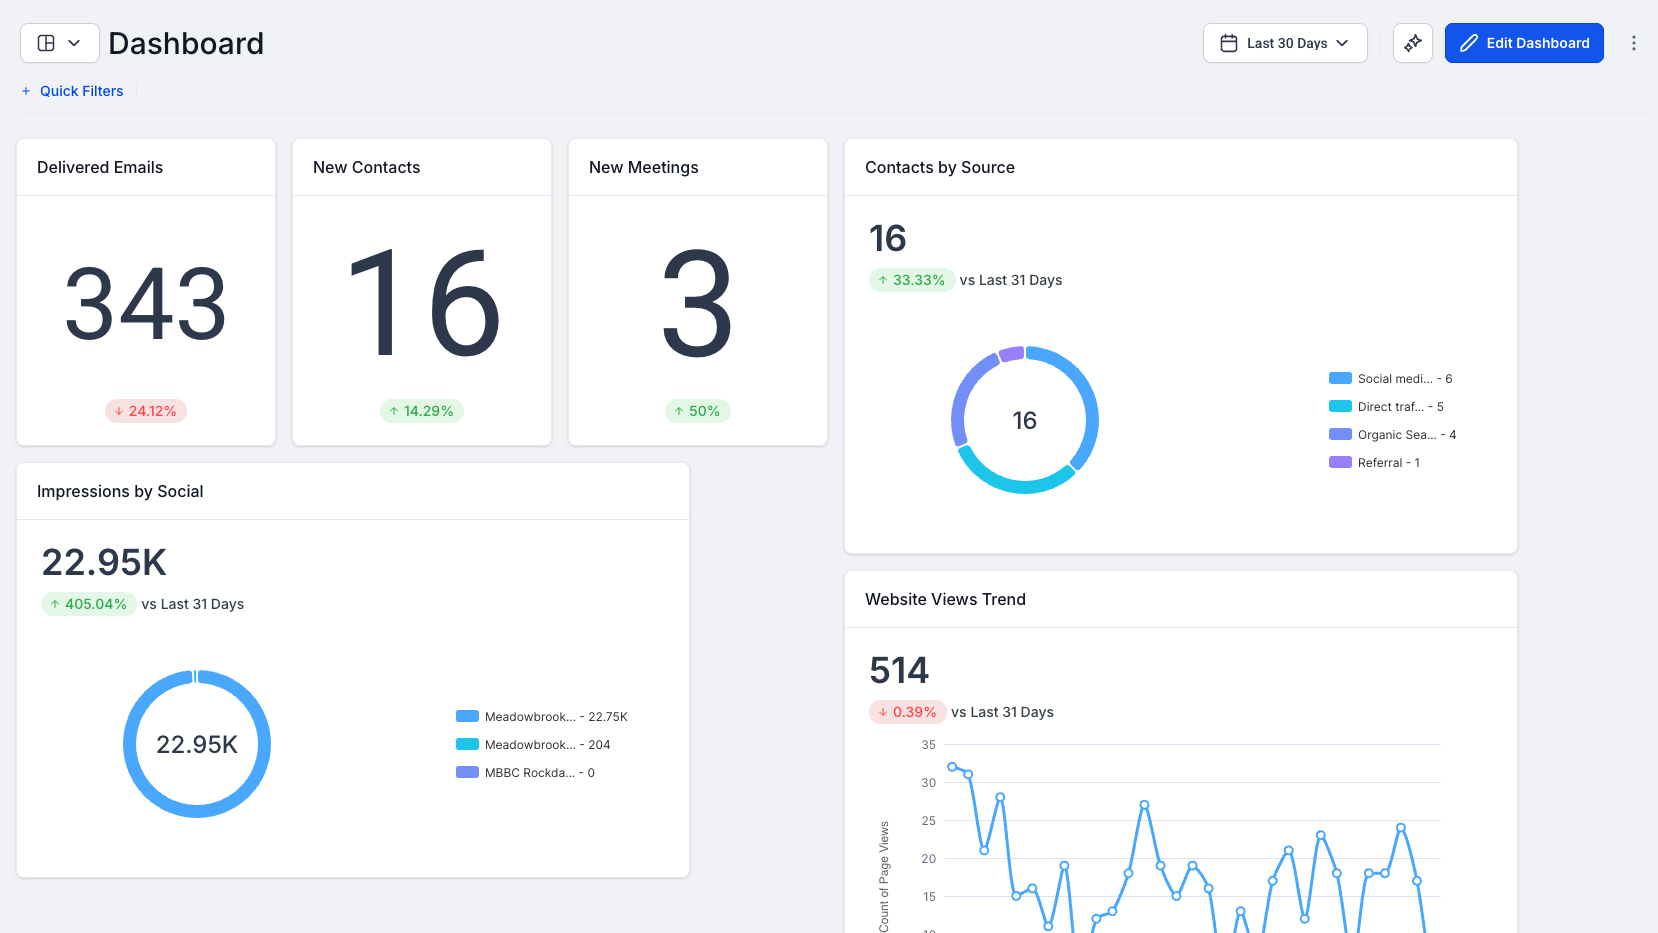1658x933 pixels.
Task: Click the Website Views Trend card title
Action: 945,599
